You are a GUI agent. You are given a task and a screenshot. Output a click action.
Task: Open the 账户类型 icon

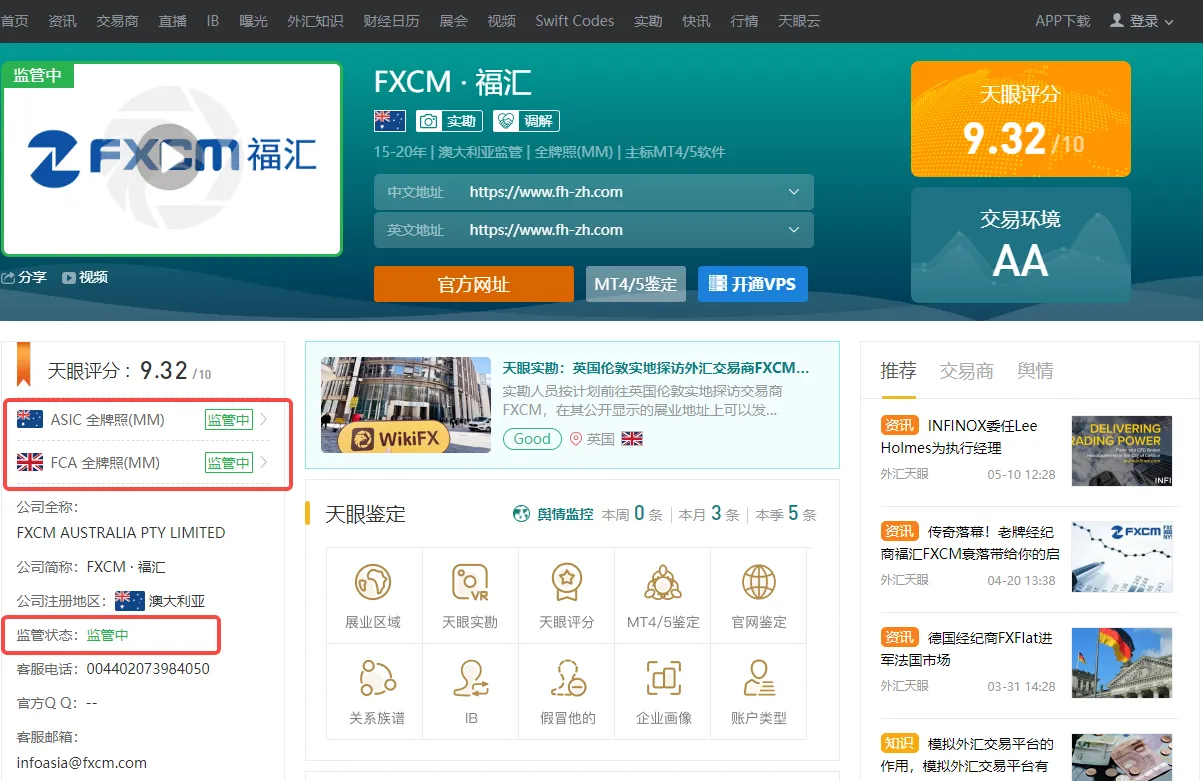759,678
